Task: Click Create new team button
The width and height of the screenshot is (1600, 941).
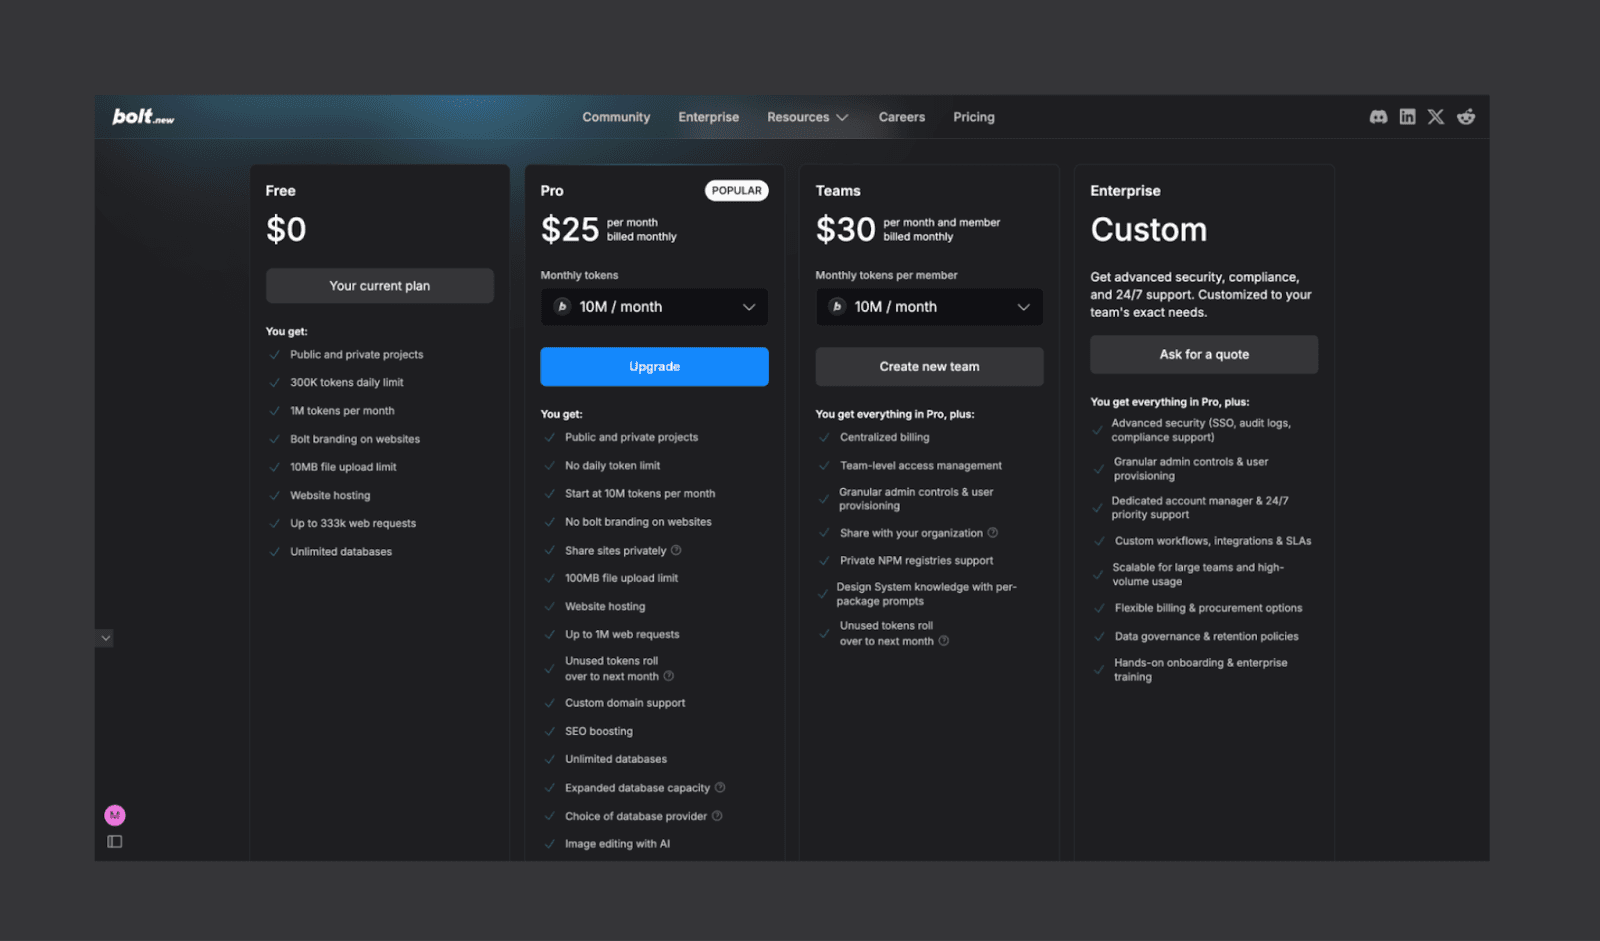Action: pos(929,367)
